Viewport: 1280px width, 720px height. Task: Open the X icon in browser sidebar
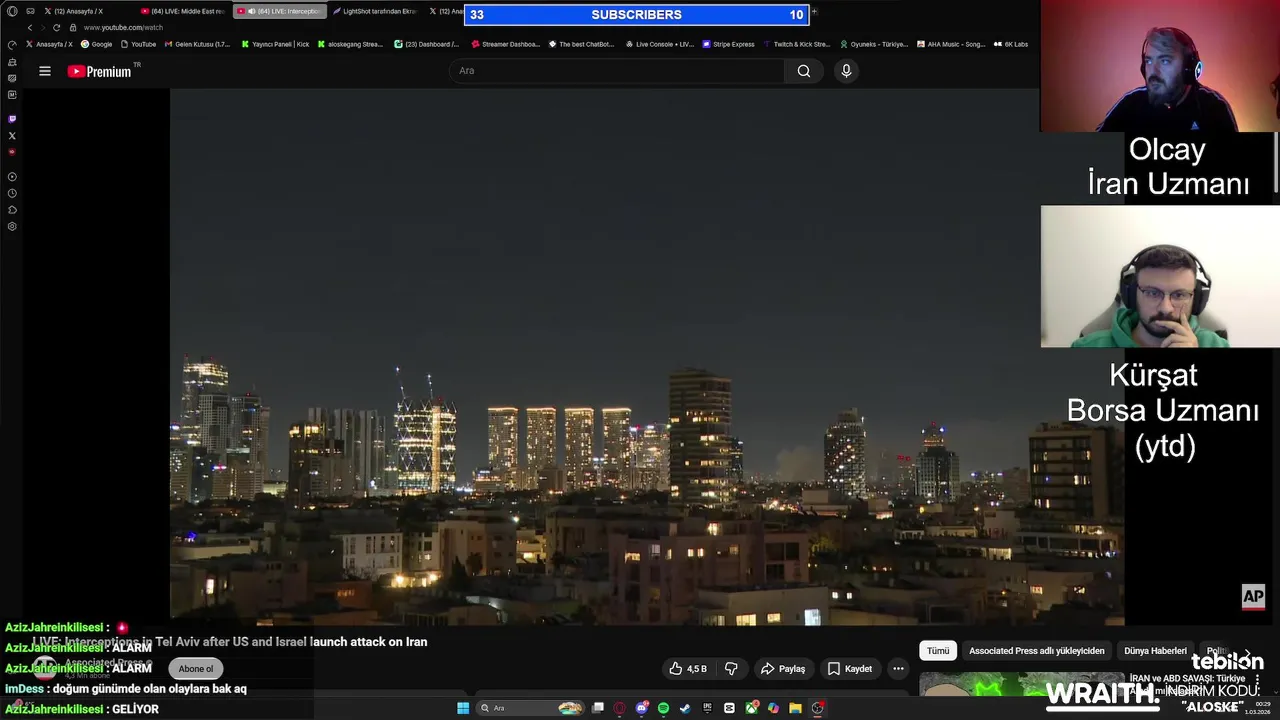click(x=12, y=135)
